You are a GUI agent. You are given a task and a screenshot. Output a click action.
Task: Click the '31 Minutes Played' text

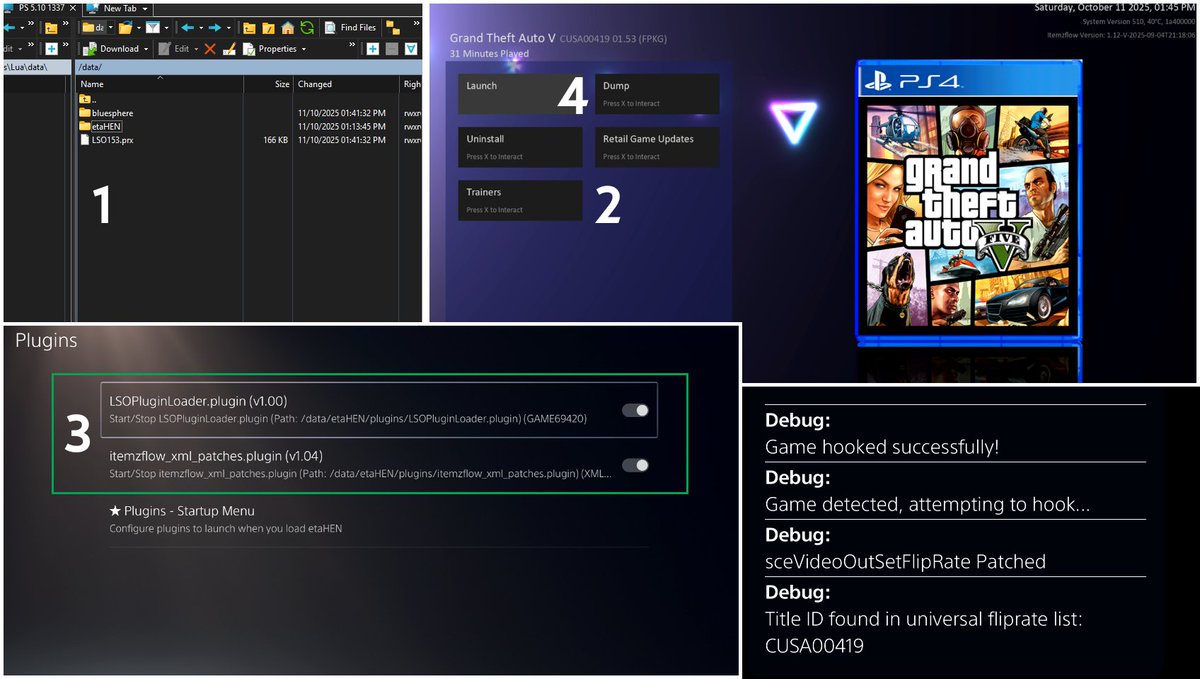[x=489, y=53]
